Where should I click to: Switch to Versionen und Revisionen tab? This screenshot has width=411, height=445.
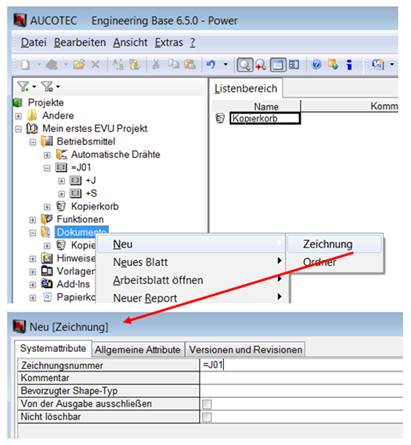click(x=246, y=350)
